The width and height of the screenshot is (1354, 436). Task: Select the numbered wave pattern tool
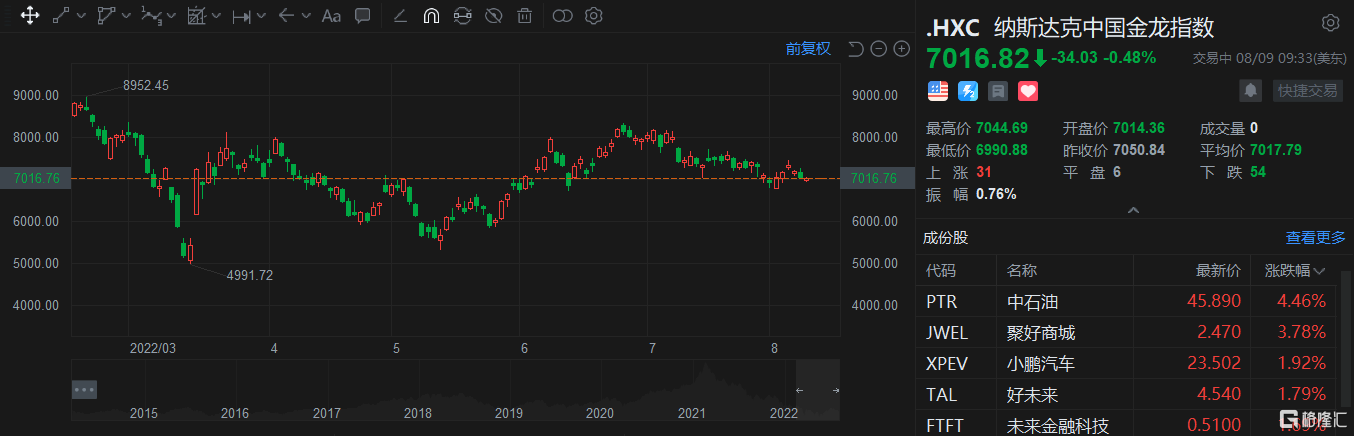click(x=151, y=15)
